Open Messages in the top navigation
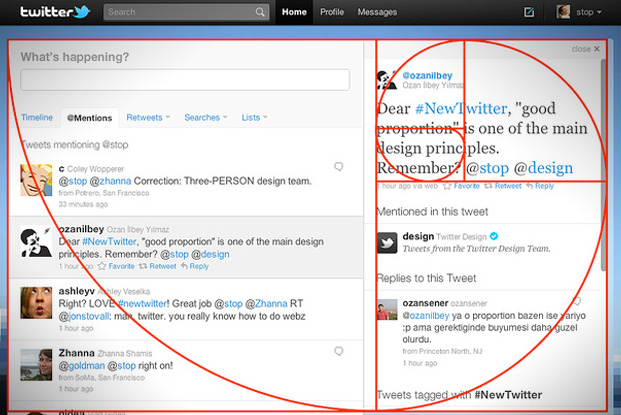 click(377, 12)
